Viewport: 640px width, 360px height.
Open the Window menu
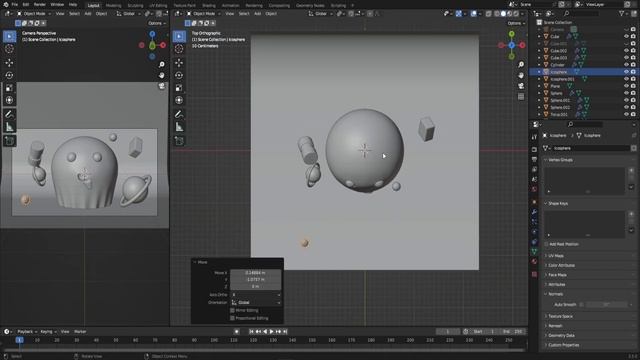(x=57, y=4)
